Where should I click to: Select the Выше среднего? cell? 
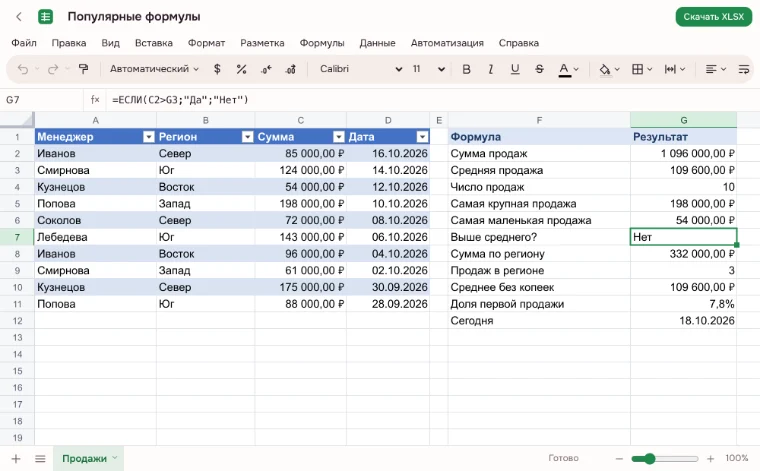(x=539, y=237)
